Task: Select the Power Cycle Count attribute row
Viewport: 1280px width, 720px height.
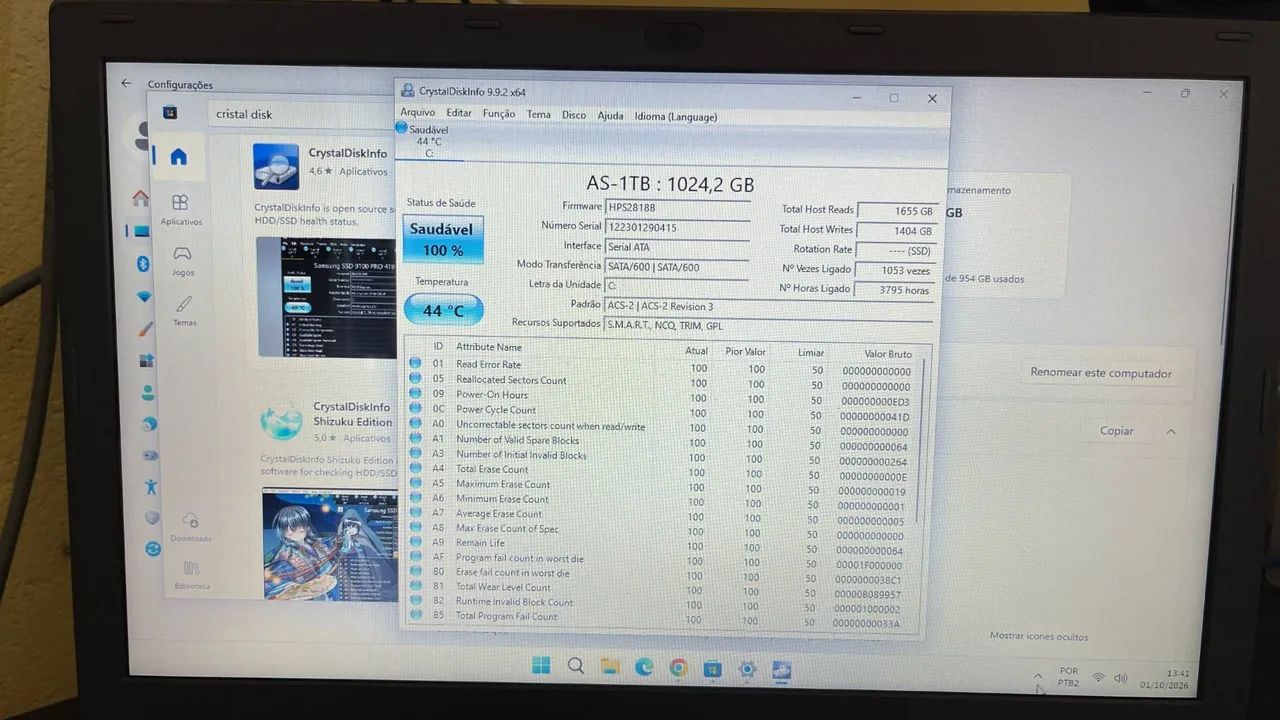Action: coord(661,411)
